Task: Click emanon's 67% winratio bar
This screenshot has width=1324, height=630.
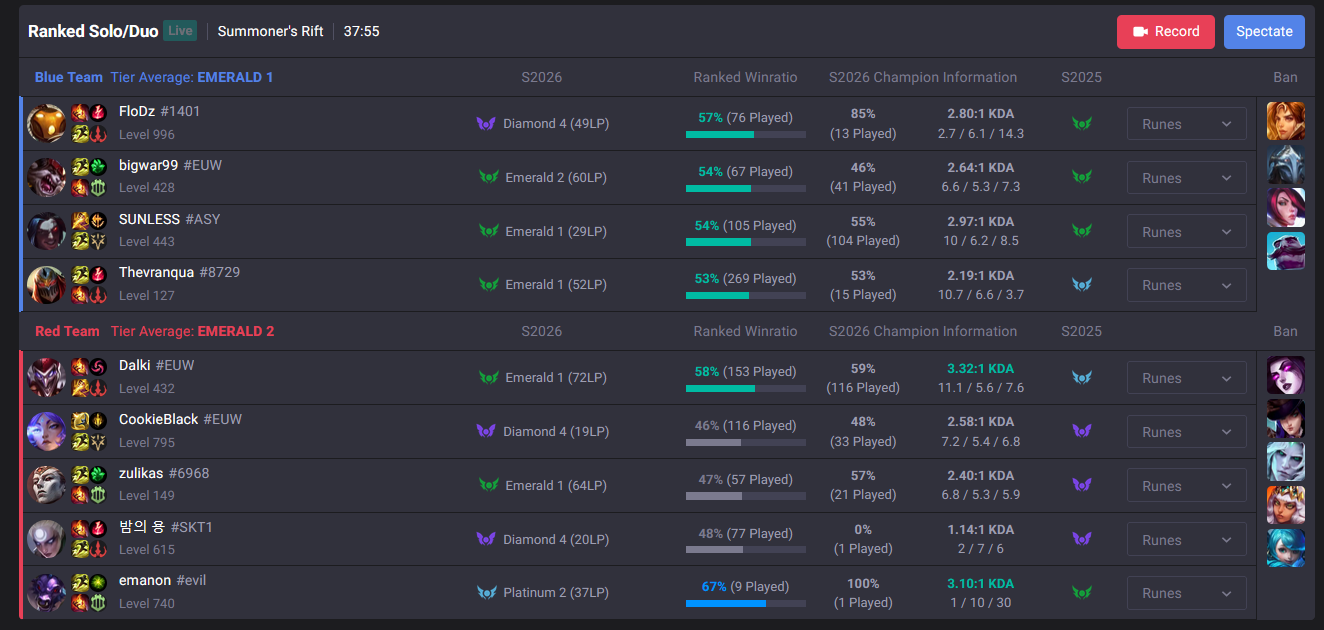Action: coord(746,603)
